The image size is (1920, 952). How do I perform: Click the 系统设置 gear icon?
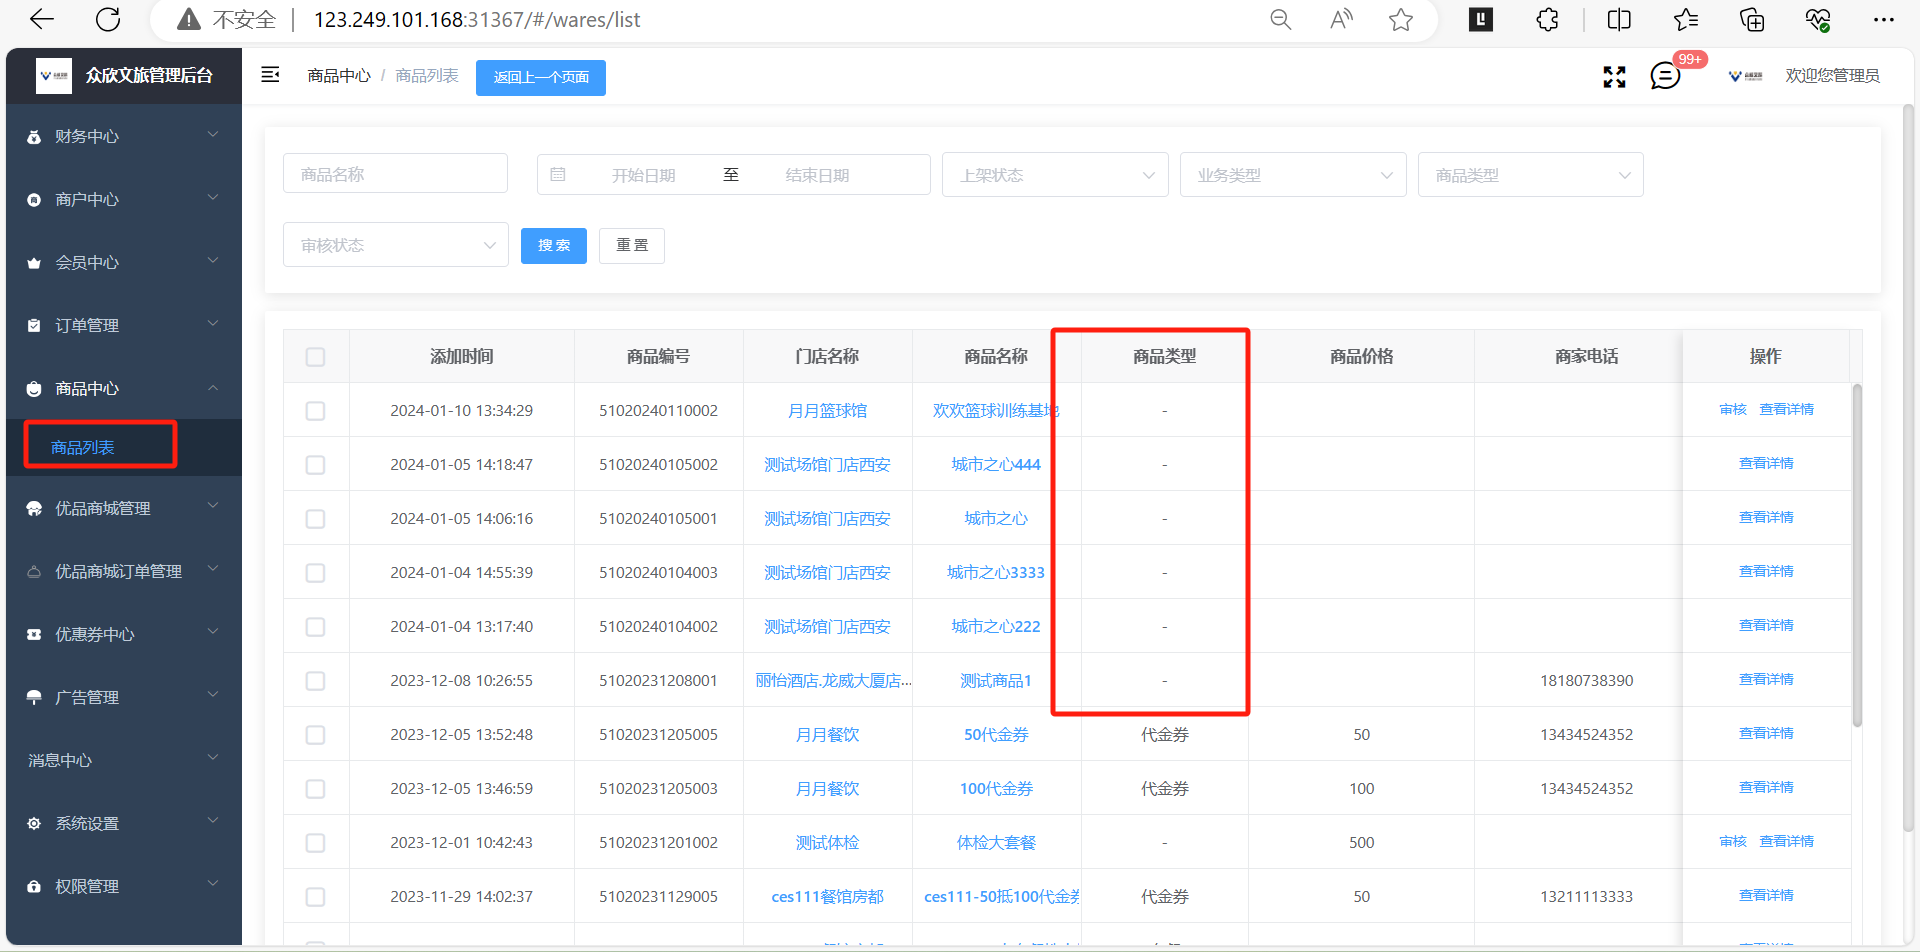coord(34,824)
